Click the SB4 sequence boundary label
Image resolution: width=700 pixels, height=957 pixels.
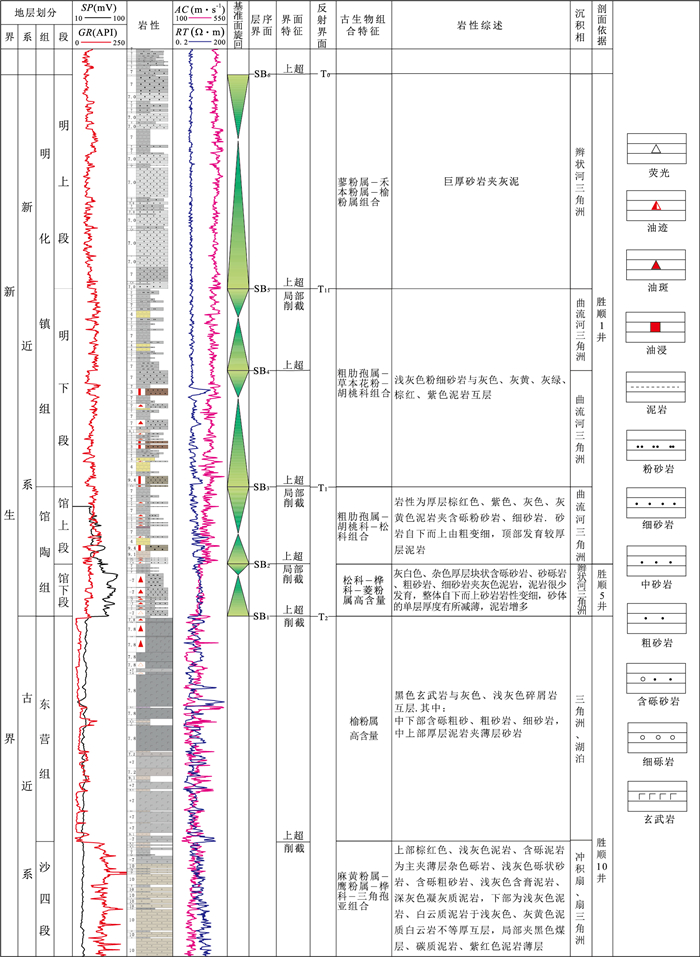pyautogui.click(x=261, y=370)
